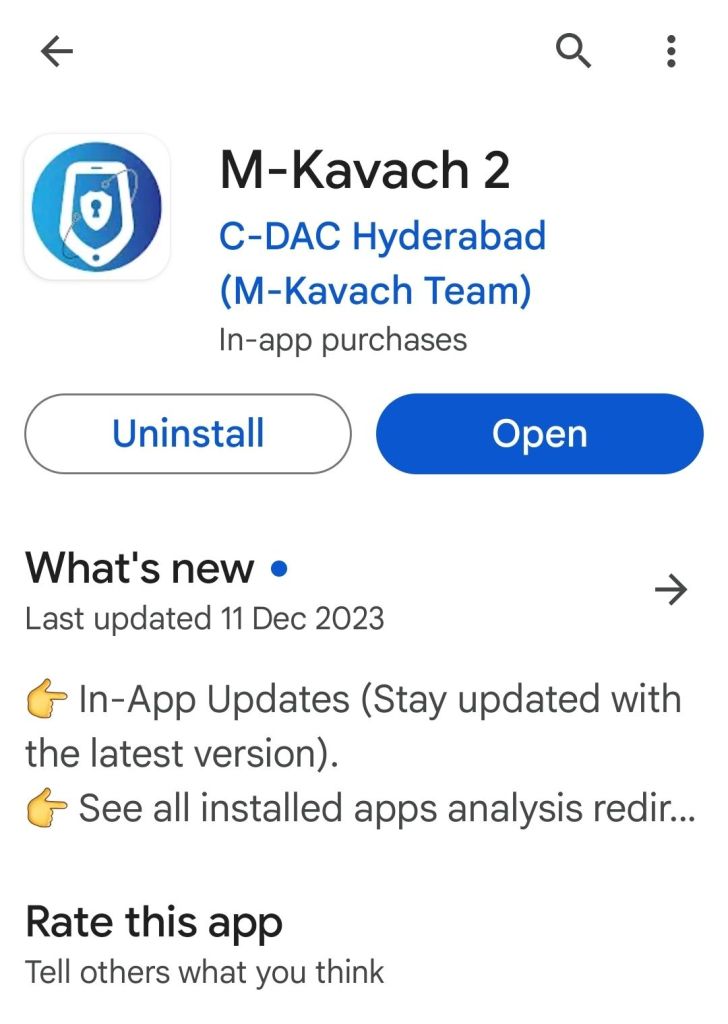The image size is (728, 1024).
Task: Open the M-Kavach 2 app
Action: pyautogui.click(x=540, y=434)
